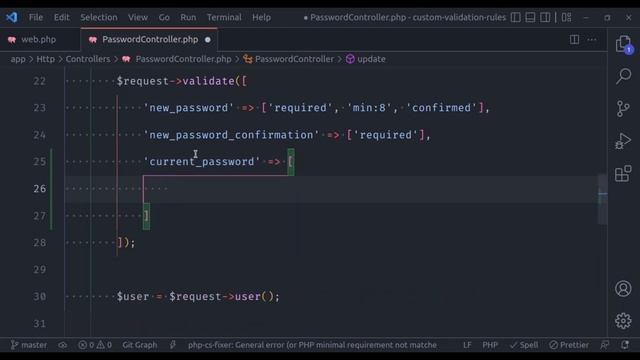Open the Accounts menu icon
Viewport: 640px width, 360px height.
pyautogui.click(x=623, y=289)
